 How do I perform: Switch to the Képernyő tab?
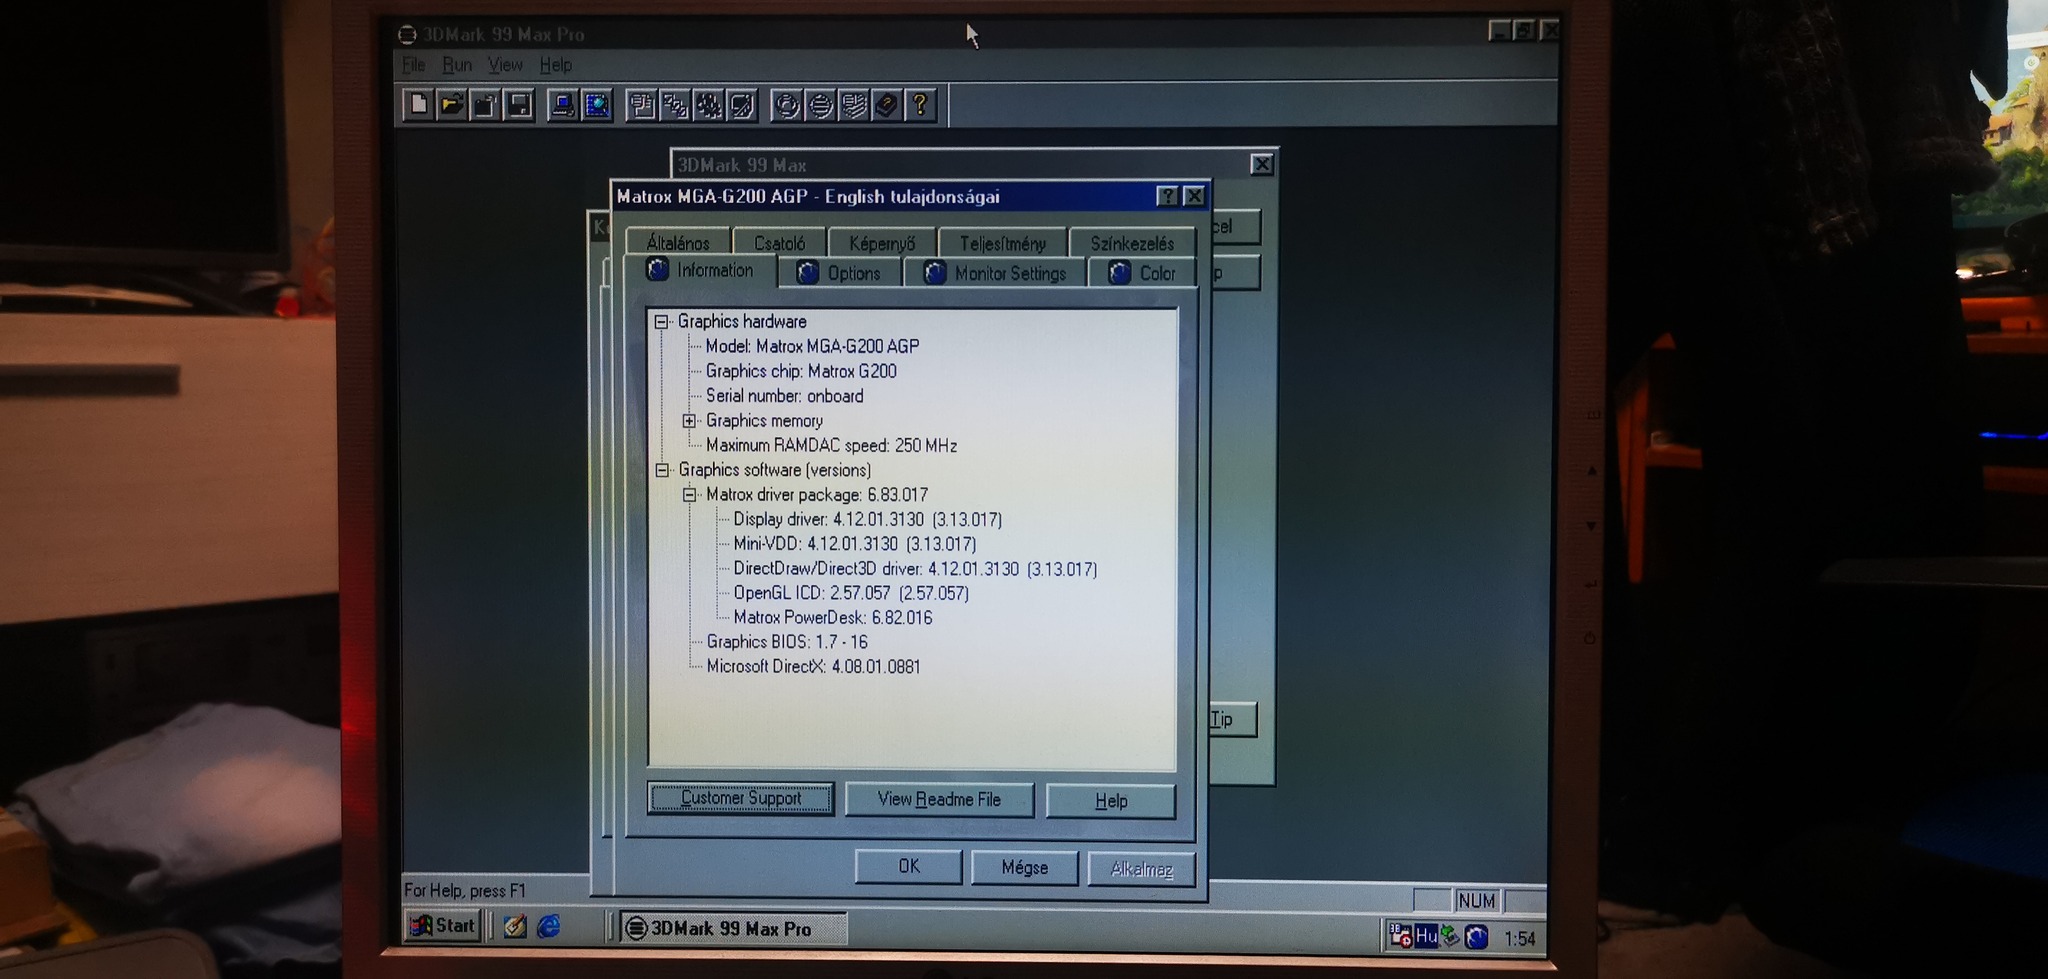coord(882,243)
